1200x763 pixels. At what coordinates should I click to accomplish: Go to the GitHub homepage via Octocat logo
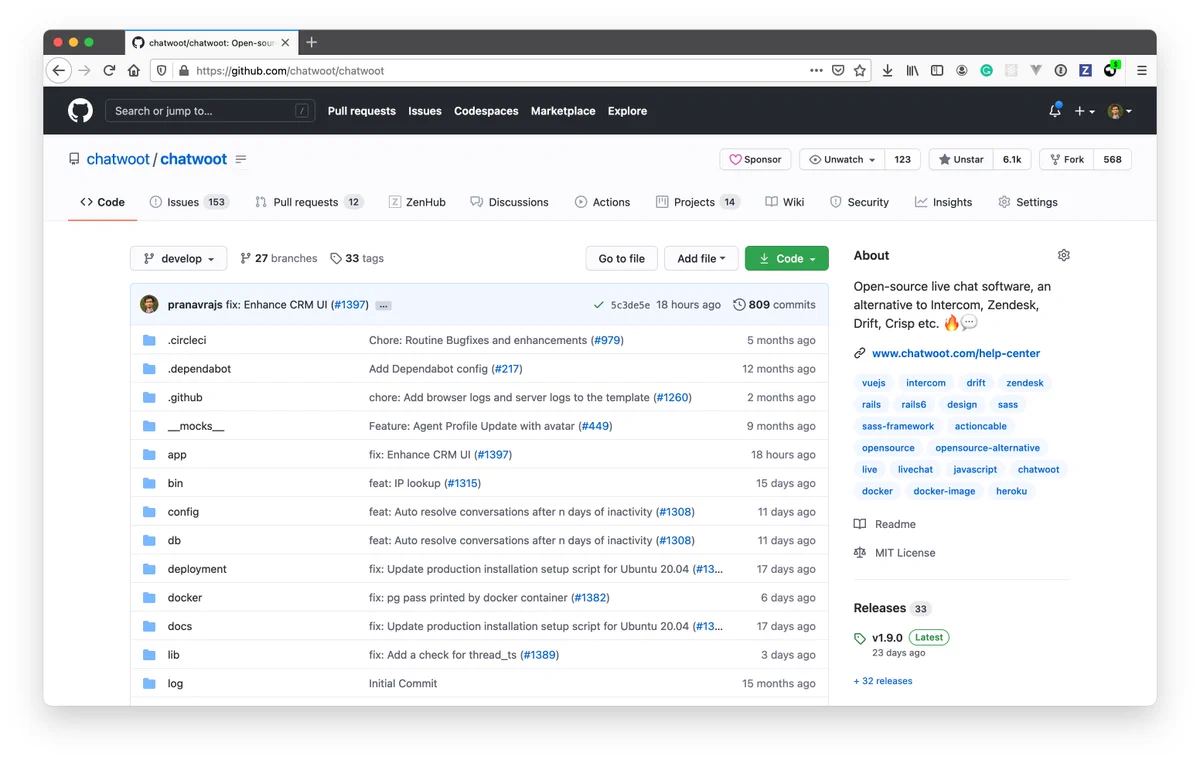coord(80,111)
